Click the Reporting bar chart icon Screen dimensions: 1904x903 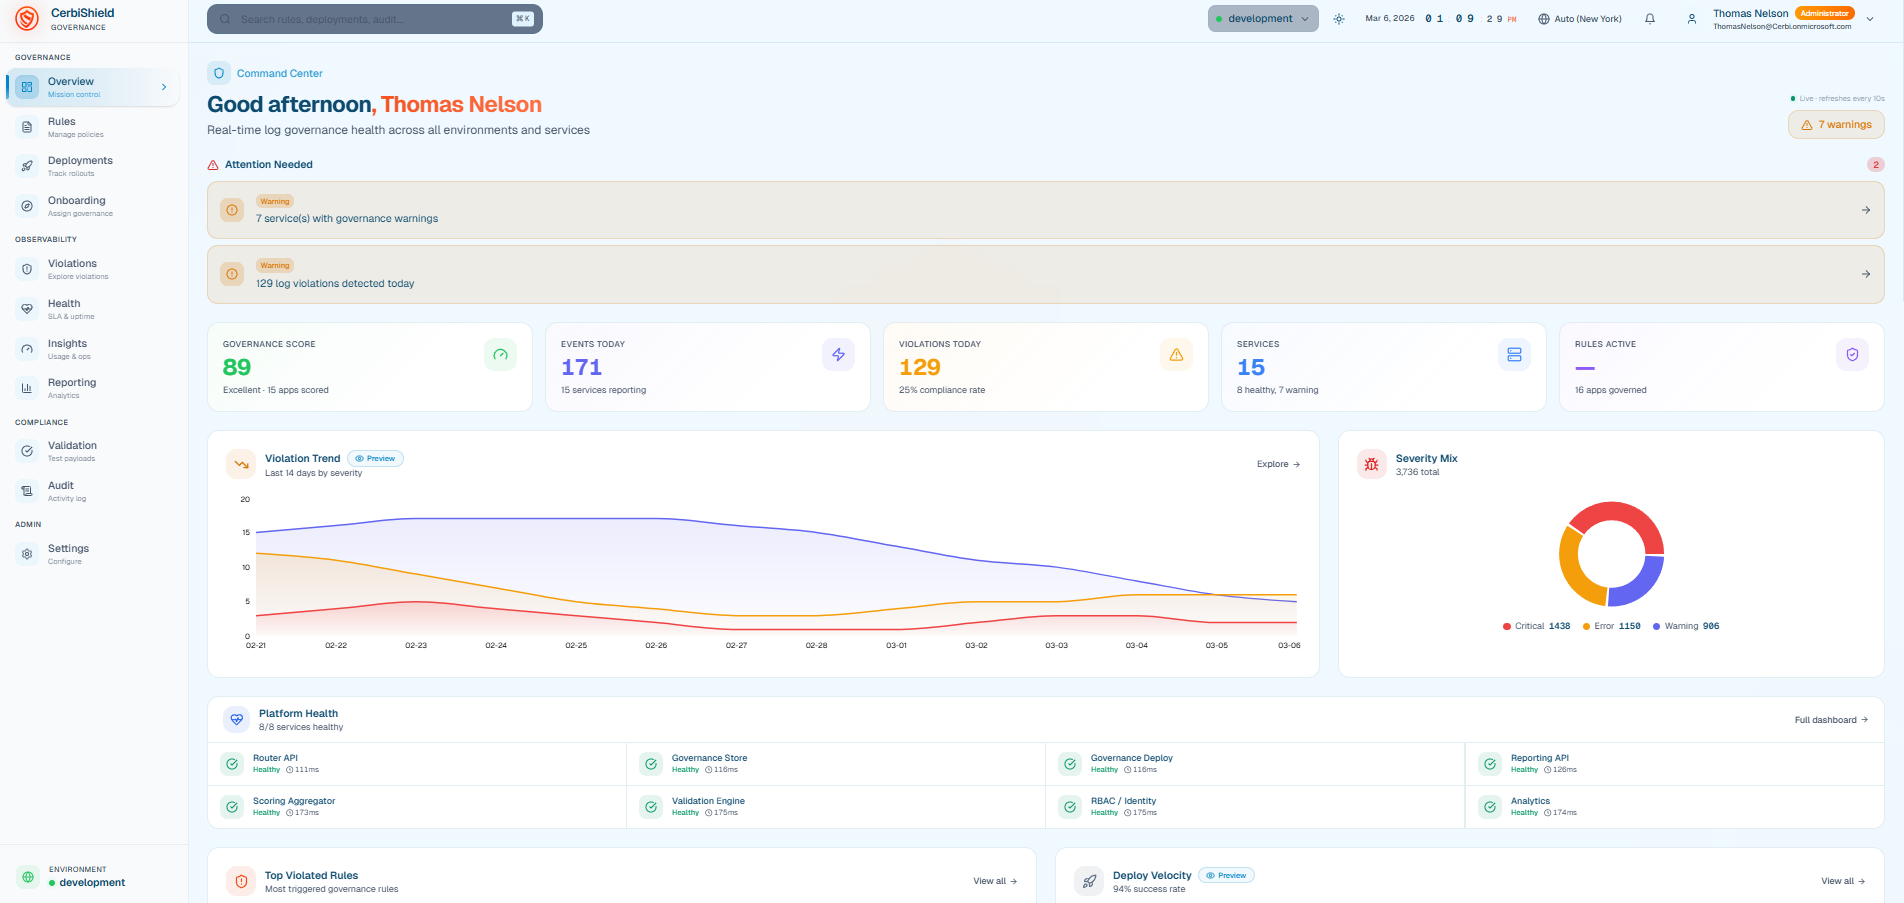27,388
